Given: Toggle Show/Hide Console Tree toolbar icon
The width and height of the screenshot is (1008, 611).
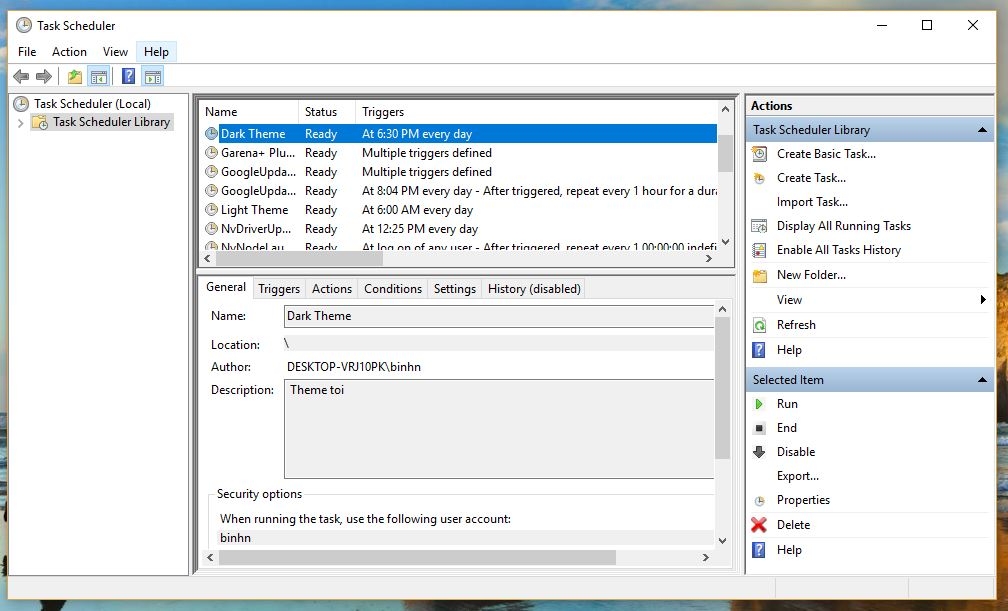Looking at the screenshot, I should pyautogui.click(x=99, y=76).
